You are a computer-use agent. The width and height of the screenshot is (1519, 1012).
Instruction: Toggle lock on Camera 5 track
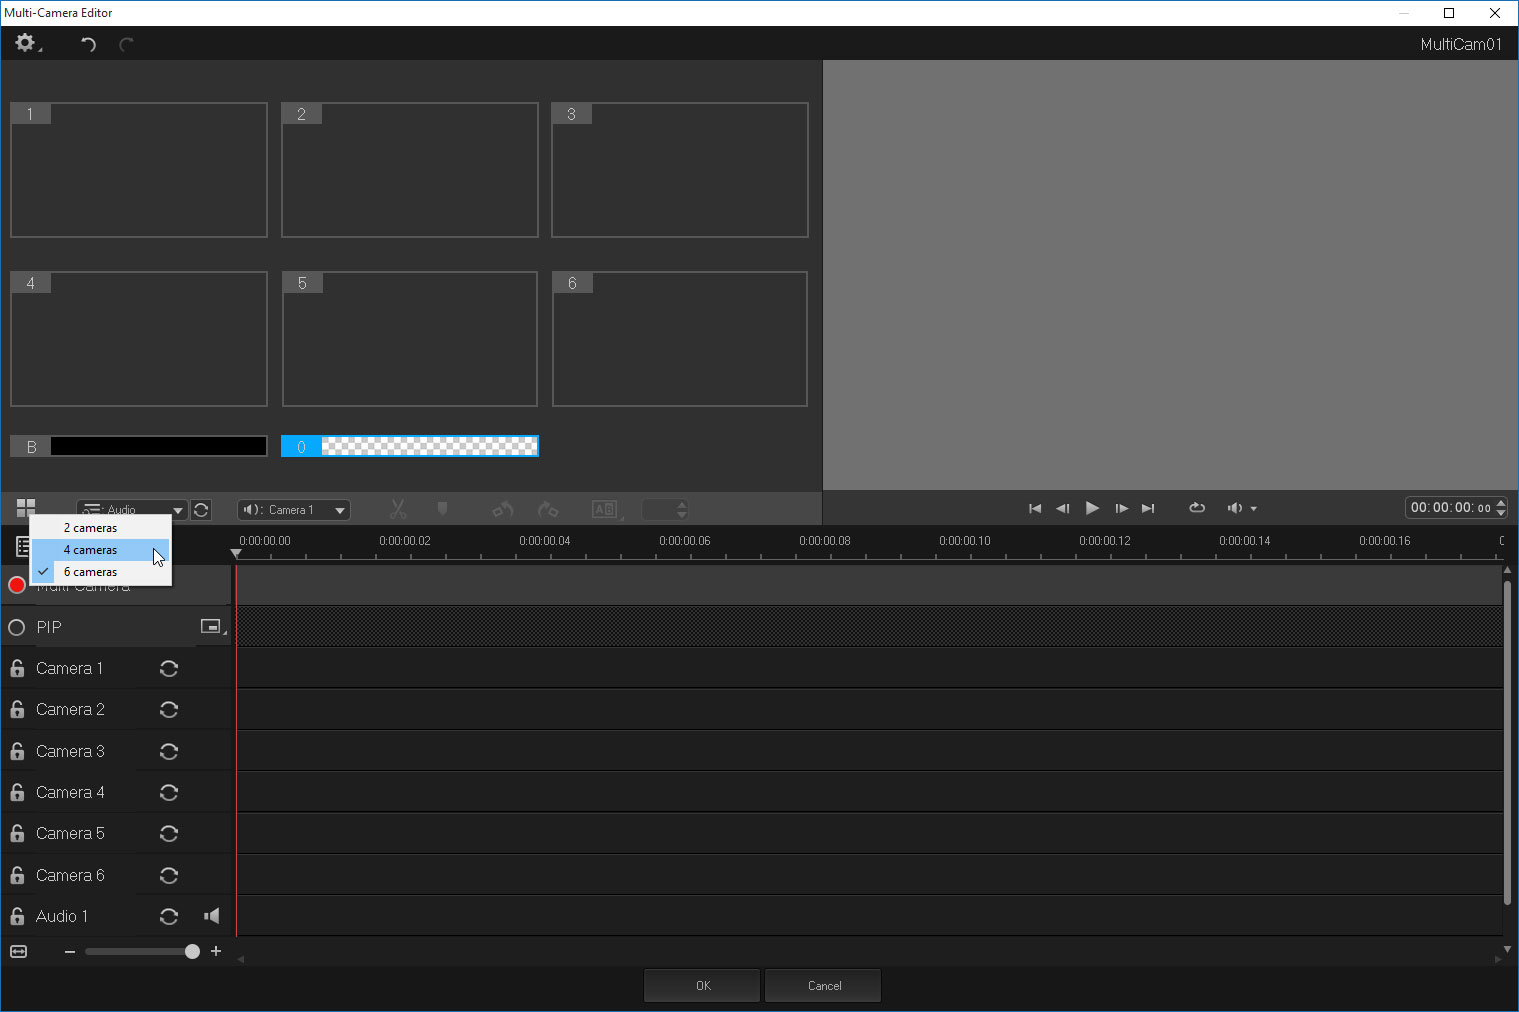[17, 833]
